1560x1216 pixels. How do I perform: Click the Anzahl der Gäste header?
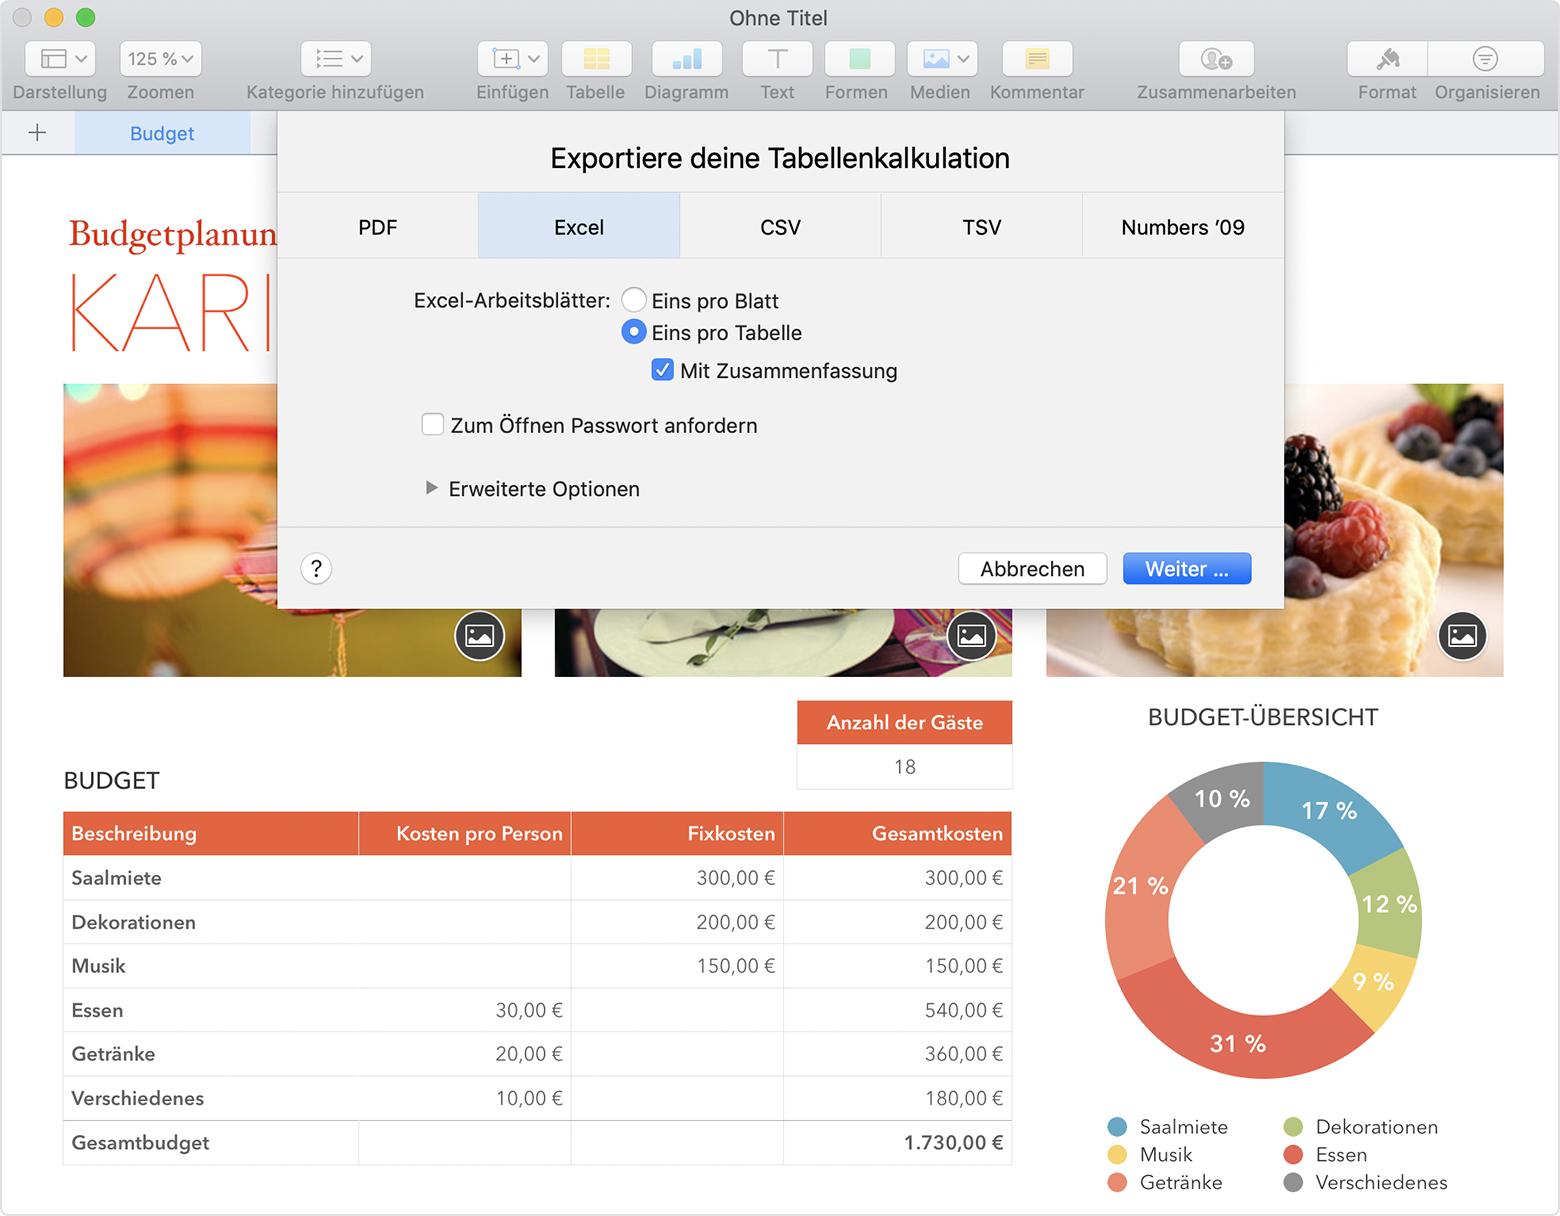click(904, 722)
